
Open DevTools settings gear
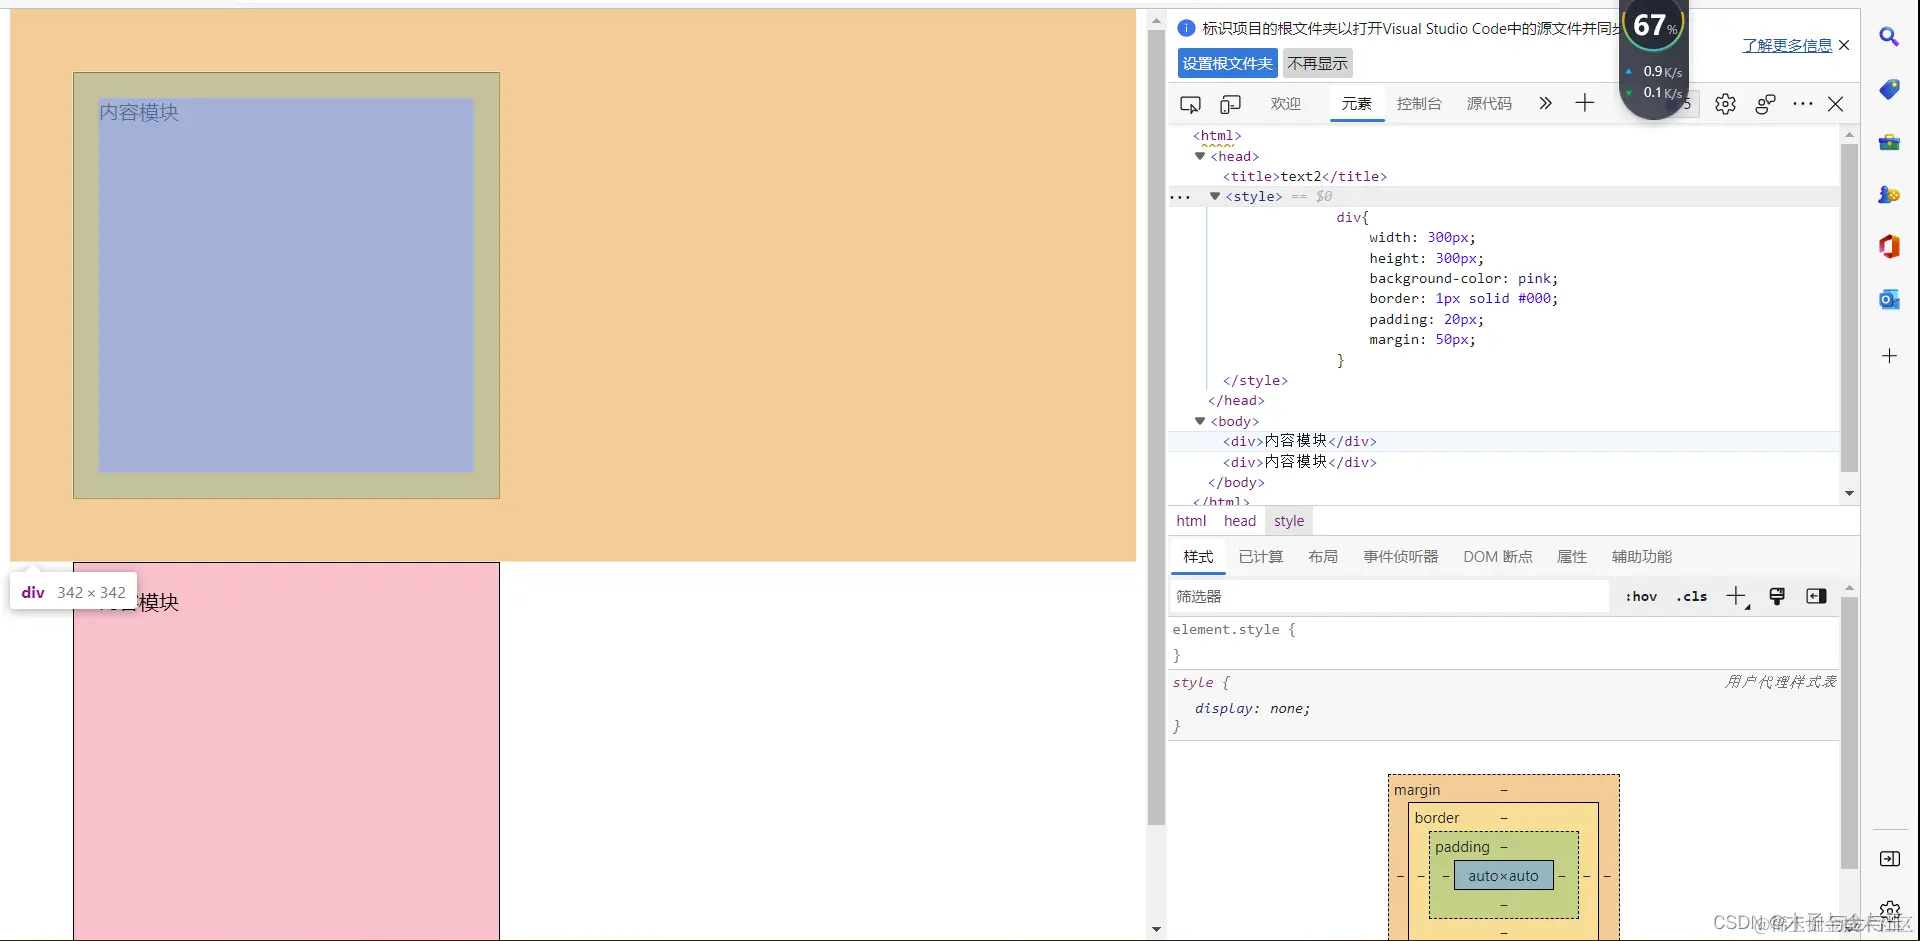1725,104
